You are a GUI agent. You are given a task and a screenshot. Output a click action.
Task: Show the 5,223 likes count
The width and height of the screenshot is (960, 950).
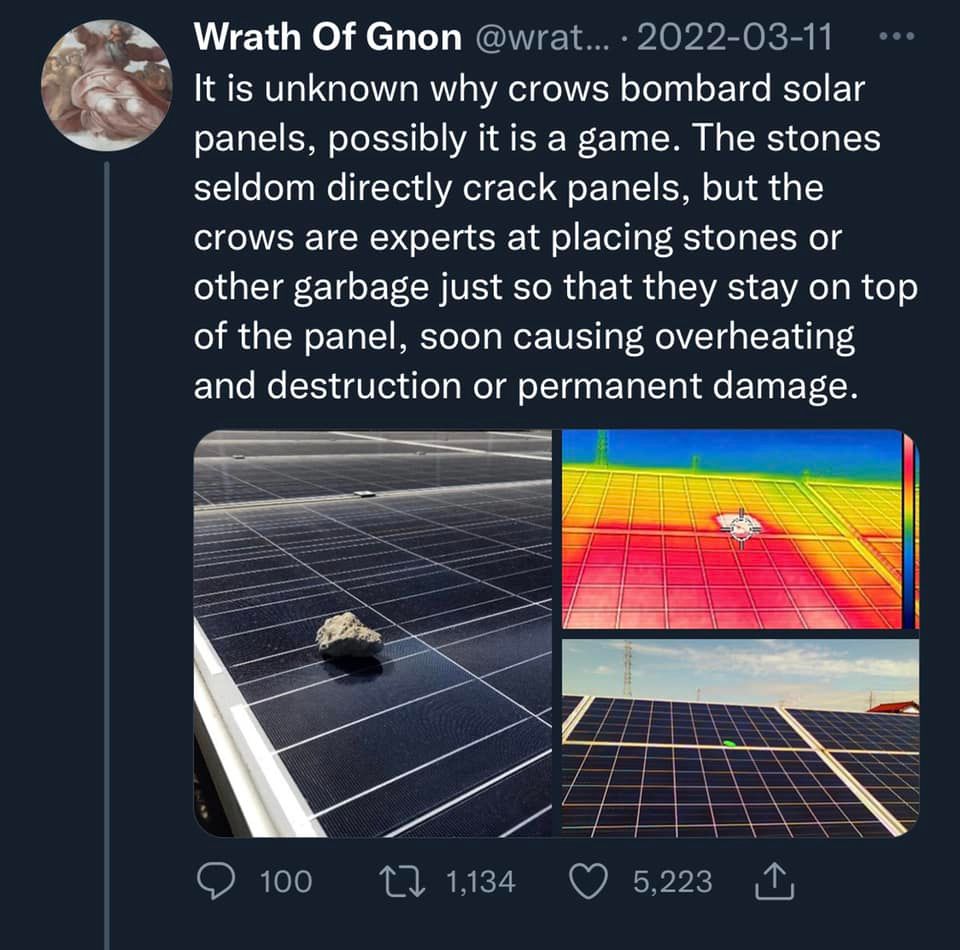point(672,882)
